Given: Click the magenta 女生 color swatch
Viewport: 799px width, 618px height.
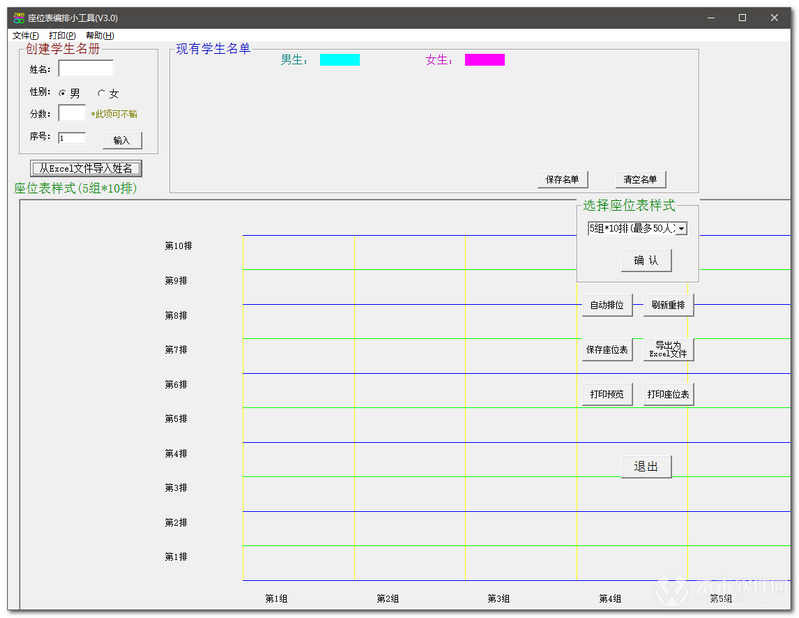Looking at the screenshot, I should tap(485, 60).
